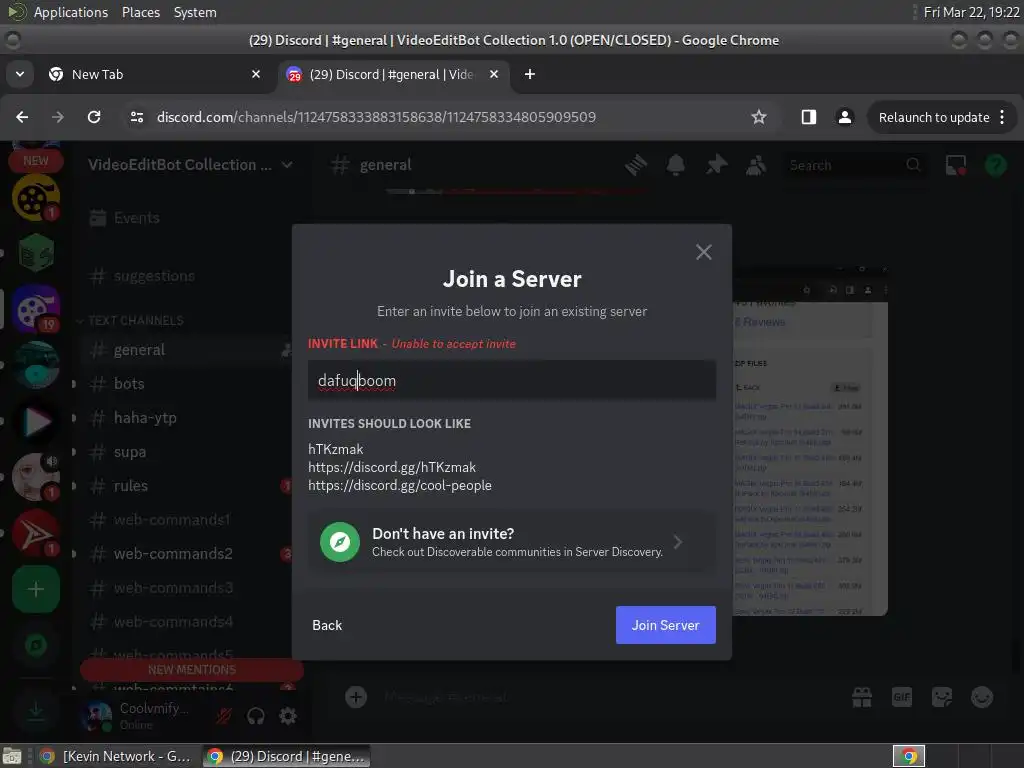Open the web-commands3 channel
This screenshot has height=768, width=1024.
click(173, 588)
